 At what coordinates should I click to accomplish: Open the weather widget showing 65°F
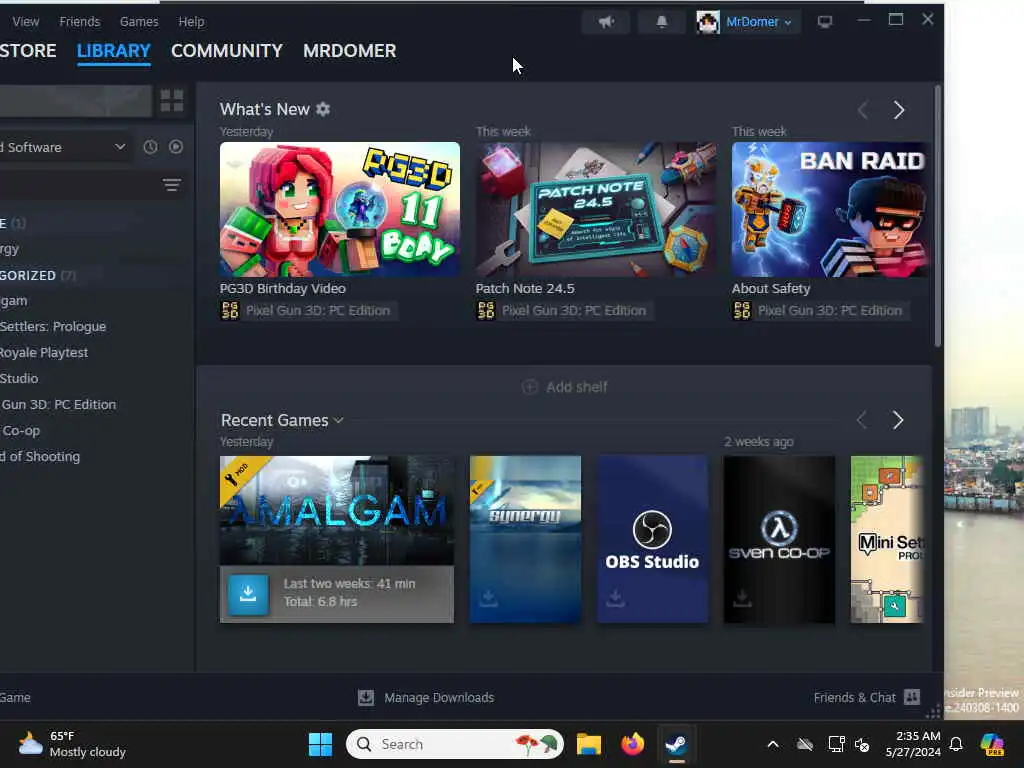(x=72, y=744)
